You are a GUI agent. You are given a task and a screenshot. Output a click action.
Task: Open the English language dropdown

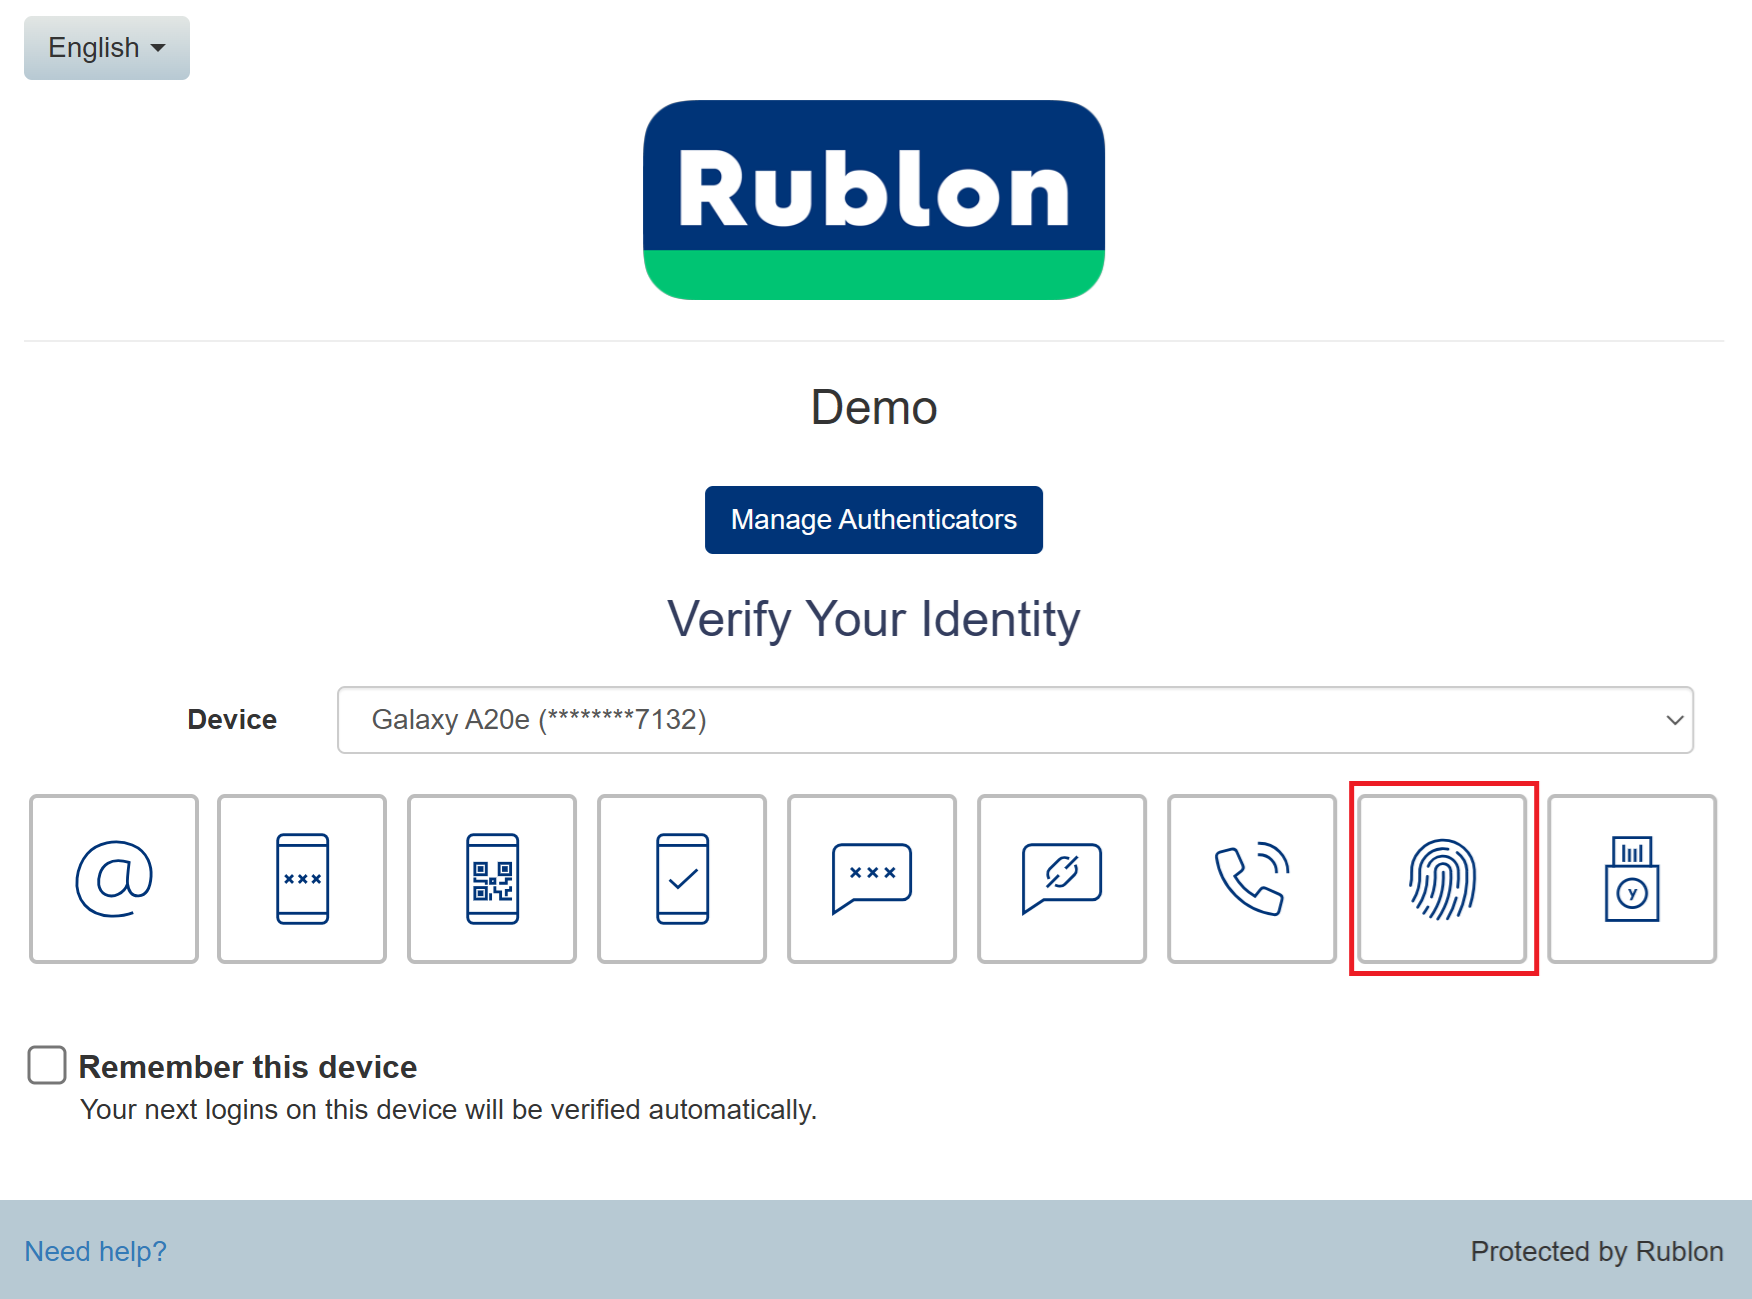(x=107, y=48)
